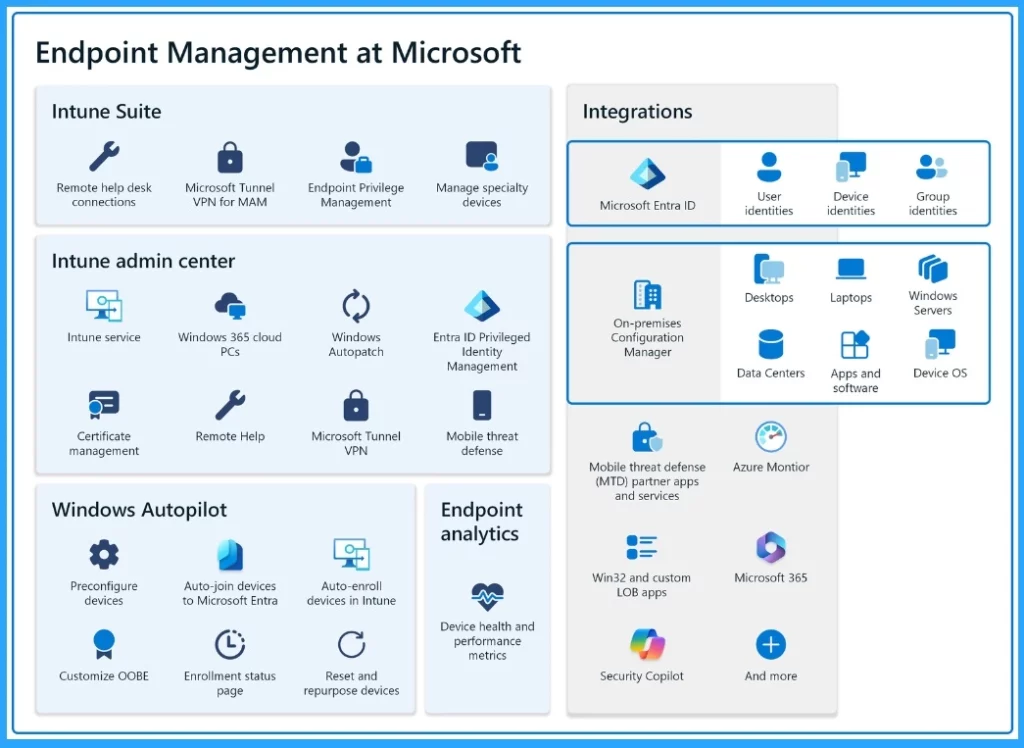Select the Microsoft Entra ID diamond icon

pos(647,174)
